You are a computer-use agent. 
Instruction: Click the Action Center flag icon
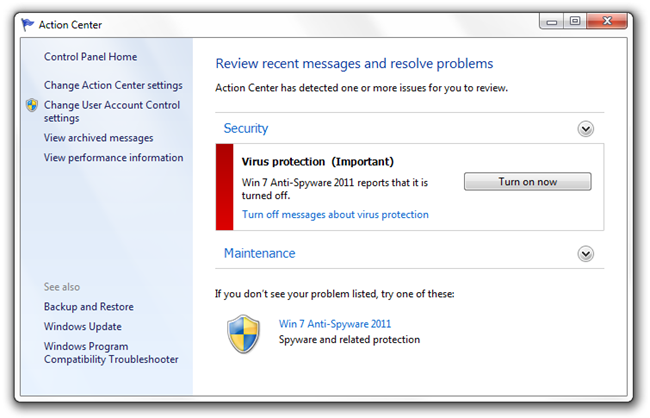point(27,25)
